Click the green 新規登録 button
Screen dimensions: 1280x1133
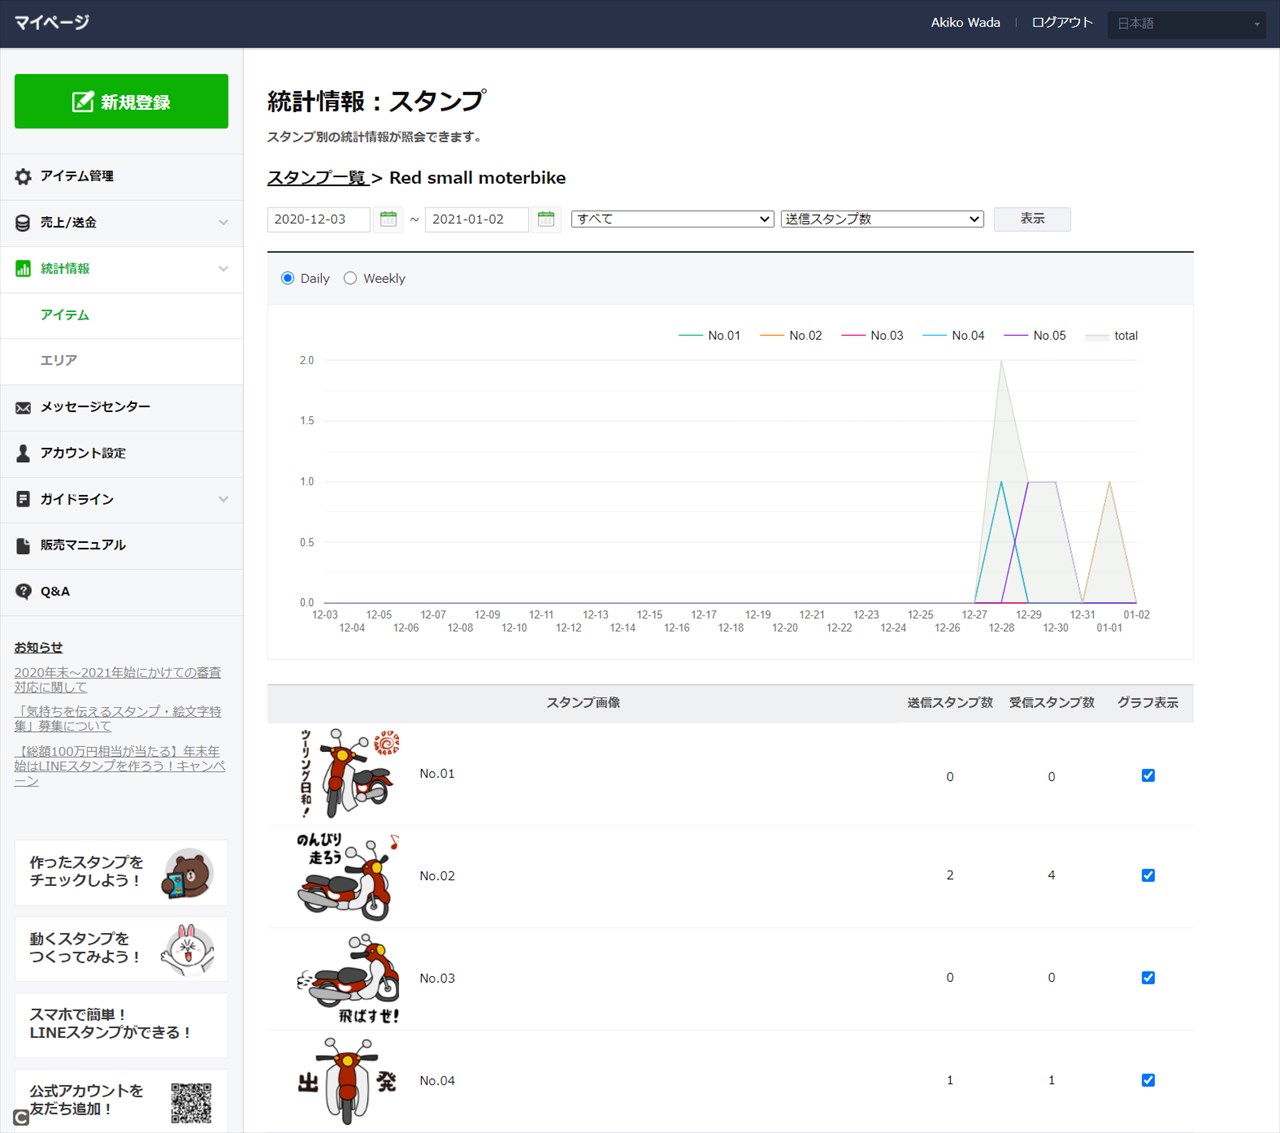121,102
